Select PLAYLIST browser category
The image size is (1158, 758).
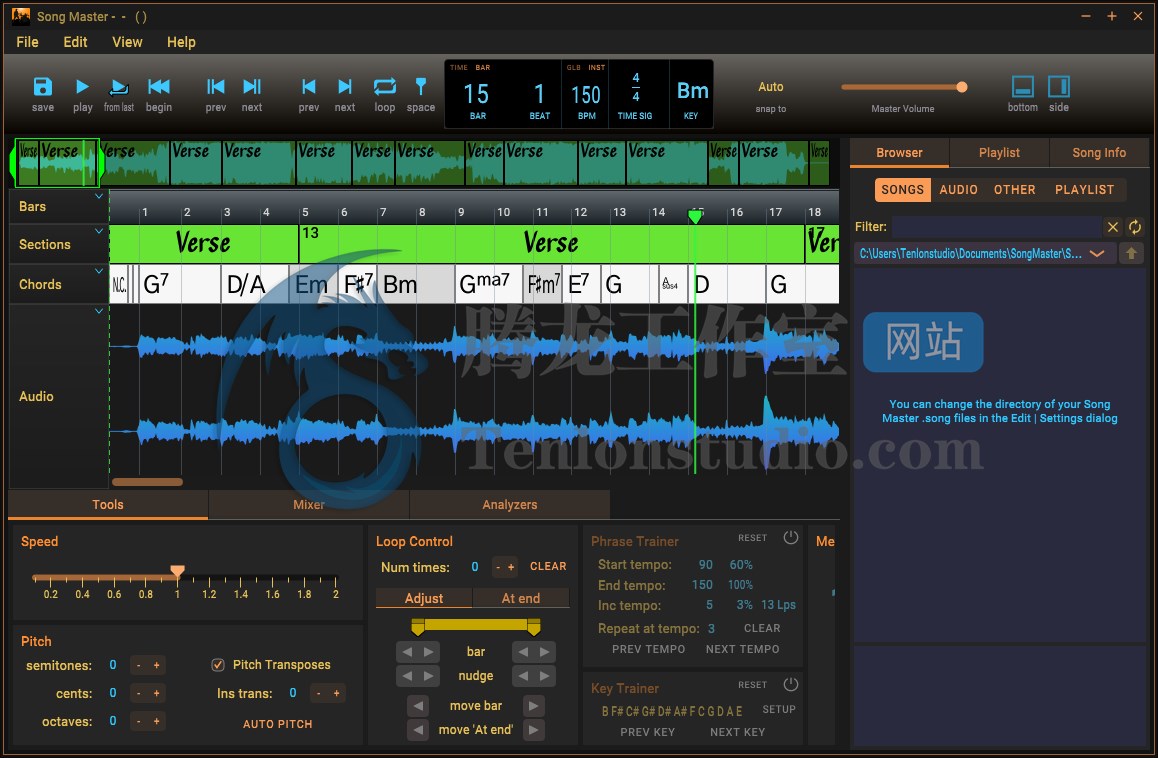(1084, 190)
